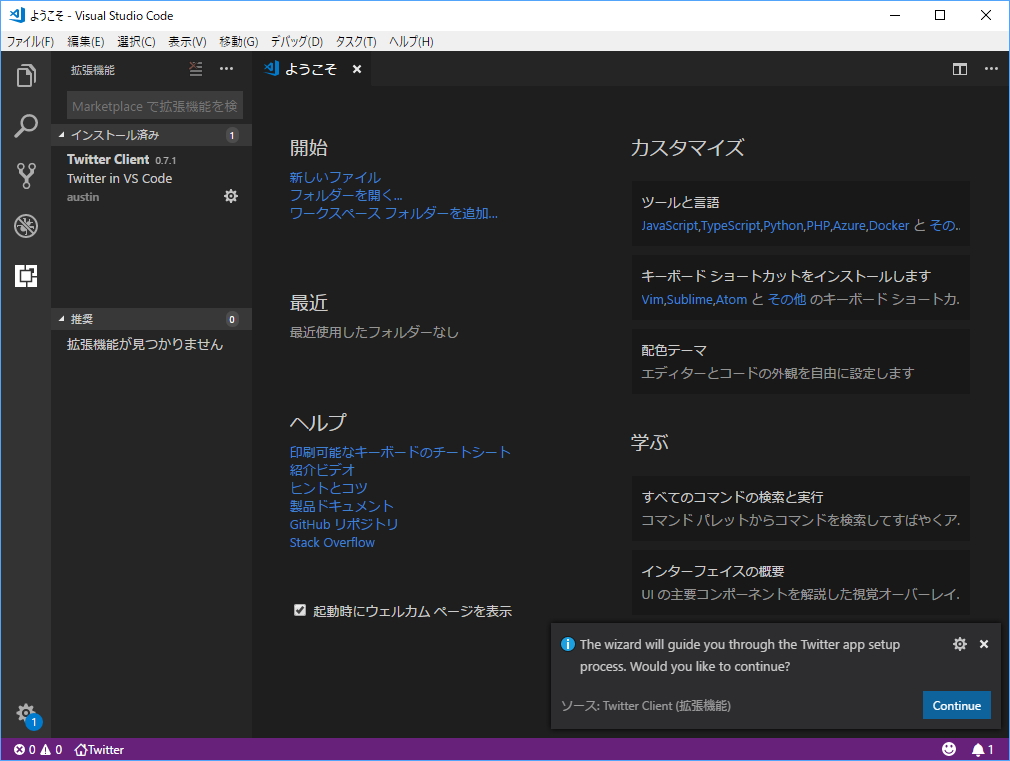Open the notification settings gear in the Twitter popup
1010x761 pixels.
(x=960, y=644)
